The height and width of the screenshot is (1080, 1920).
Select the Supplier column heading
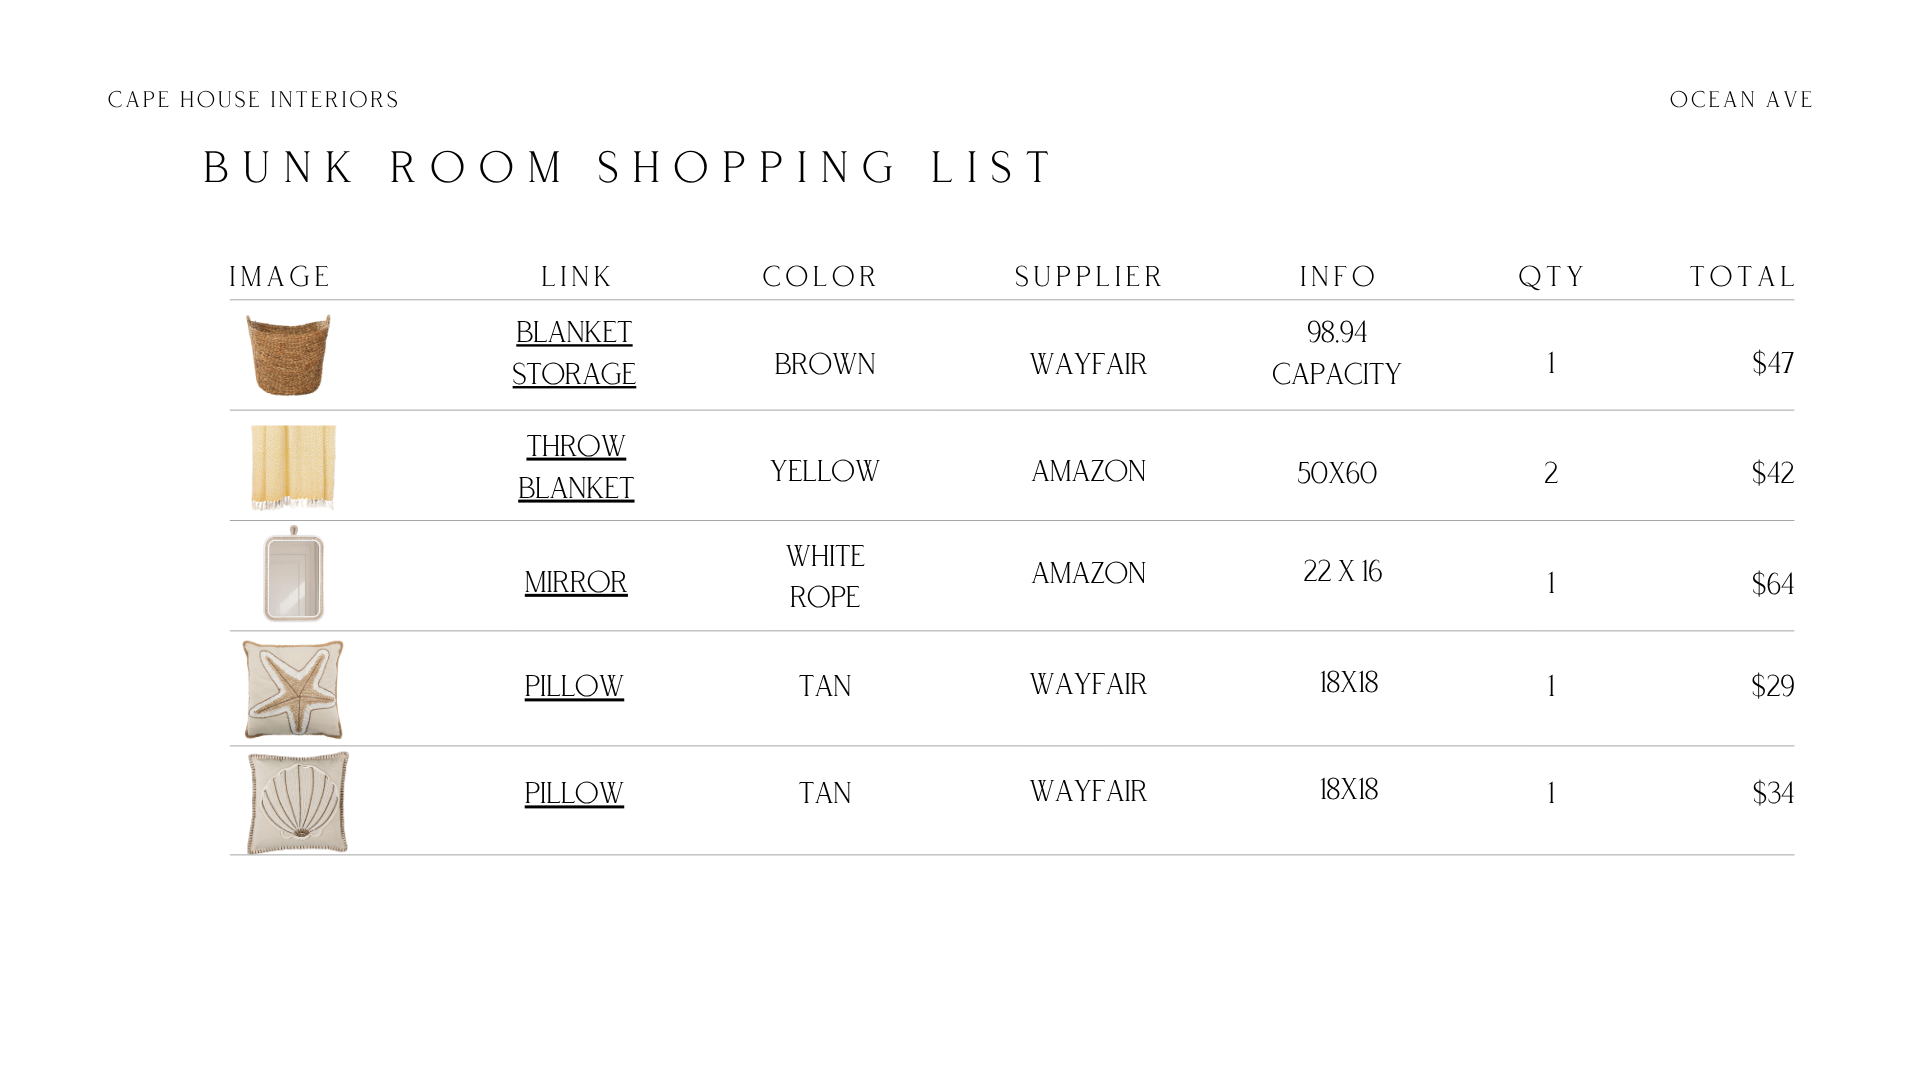1089,277
